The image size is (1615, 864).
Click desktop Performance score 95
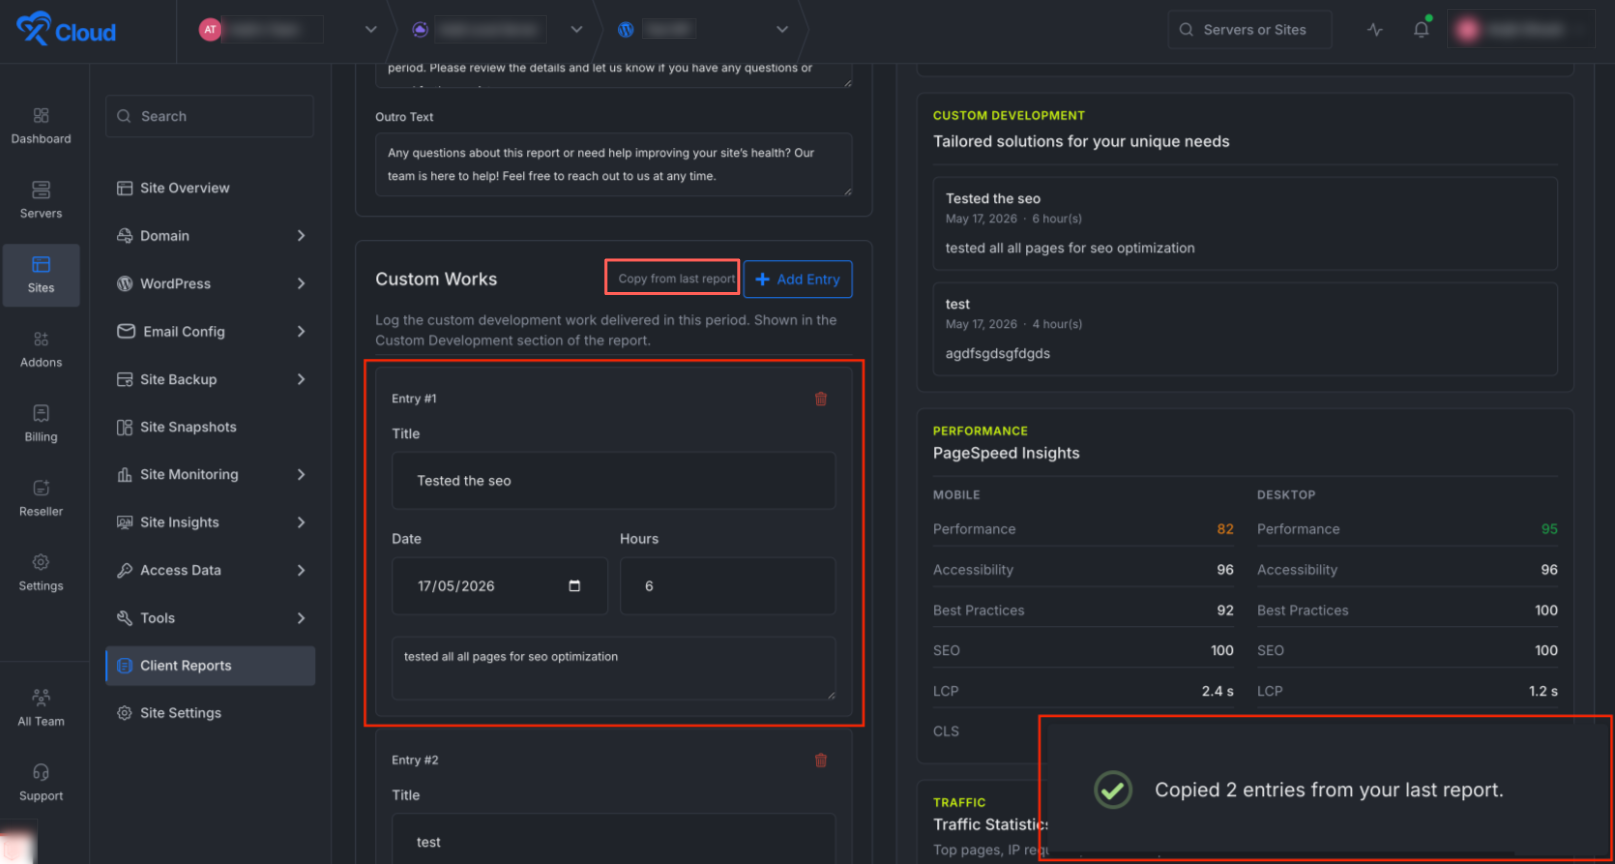pyautogui.click(x=1549, y=529)
